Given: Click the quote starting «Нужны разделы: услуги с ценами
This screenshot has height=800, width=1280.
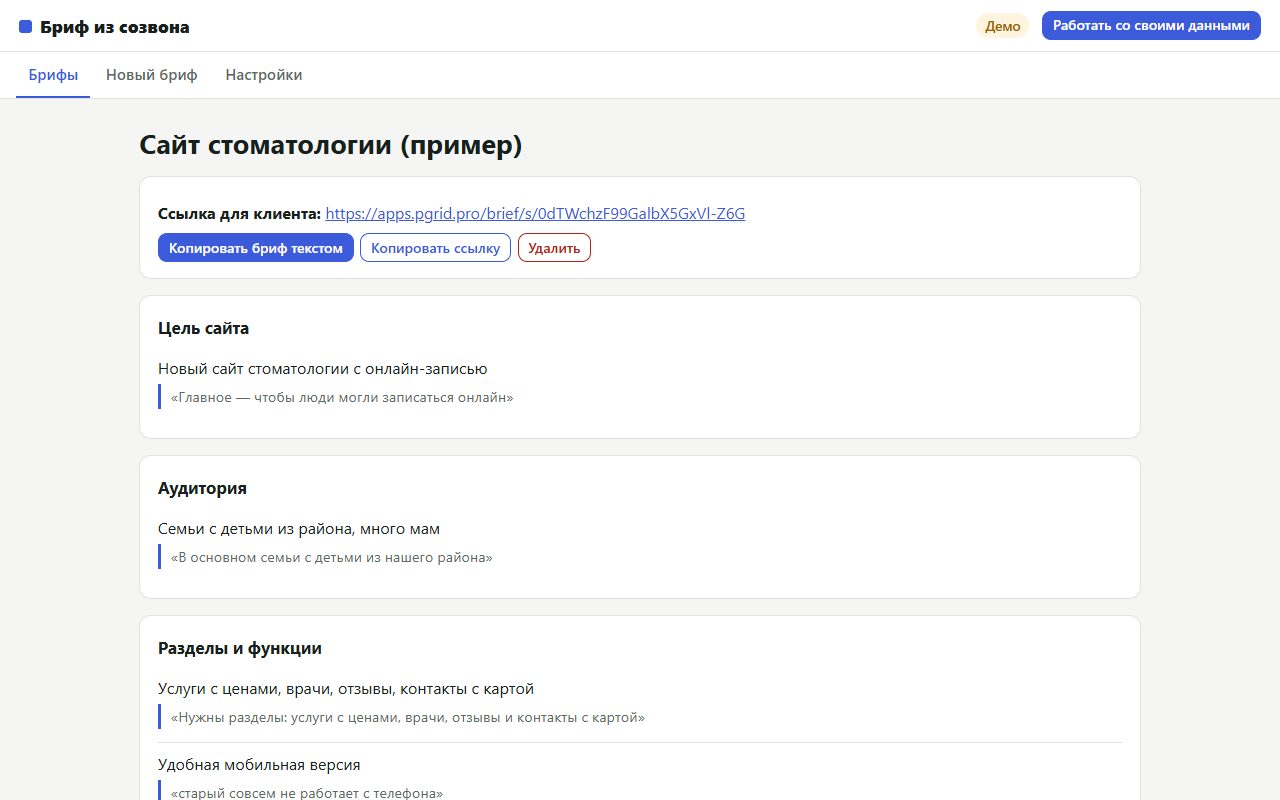Looking at the screenshot, I should coord(408,717).
